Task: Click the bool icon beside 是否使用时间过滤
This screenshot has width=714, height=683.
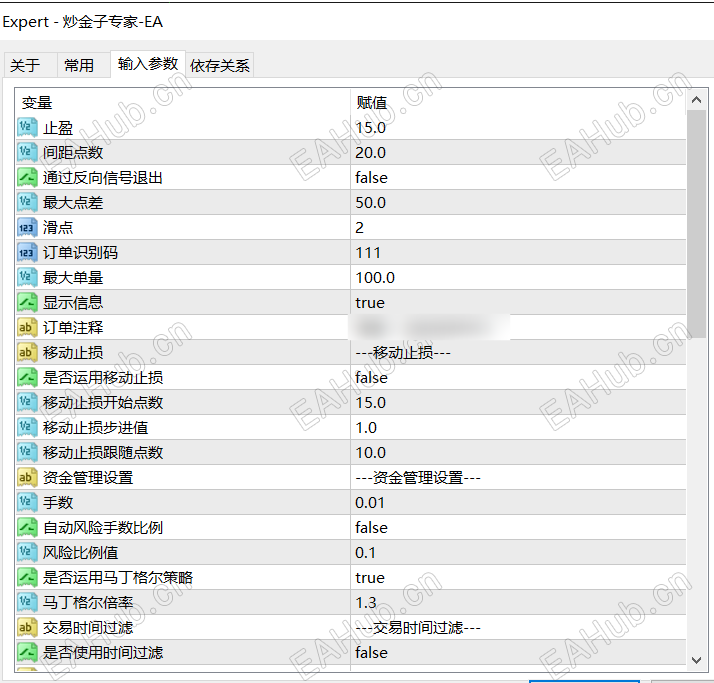Action: [27, 653]
